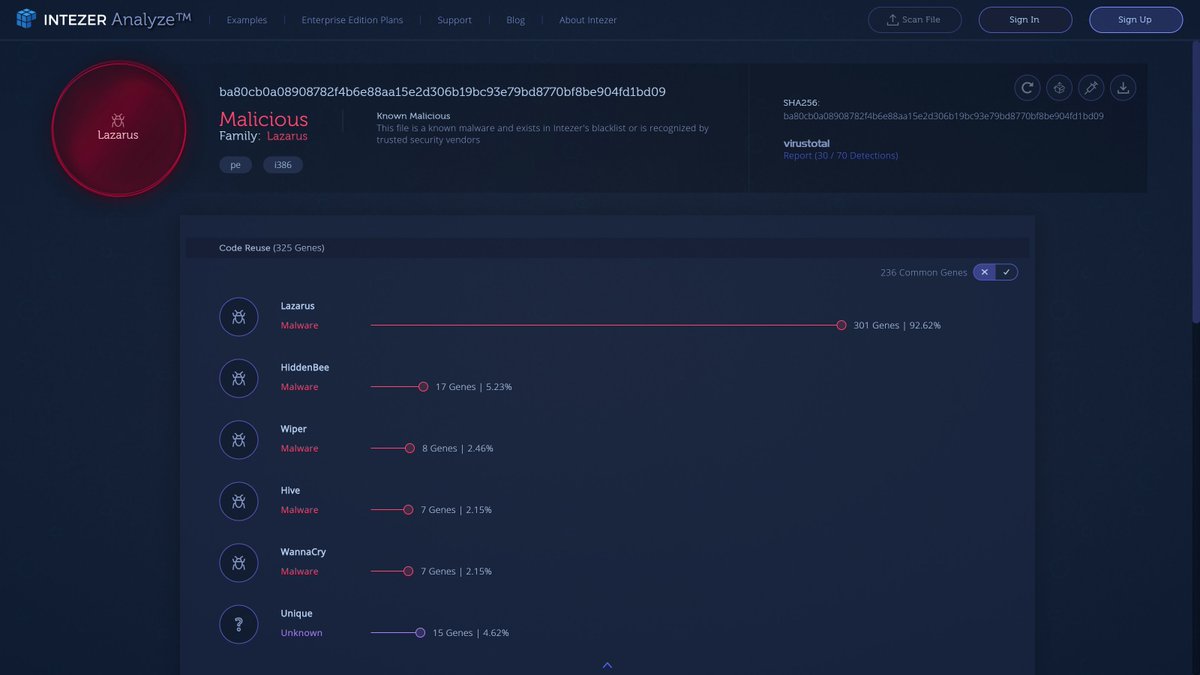Click the Sign Up button
This screenshot has width=1200, height=675.
[1136, 20]
